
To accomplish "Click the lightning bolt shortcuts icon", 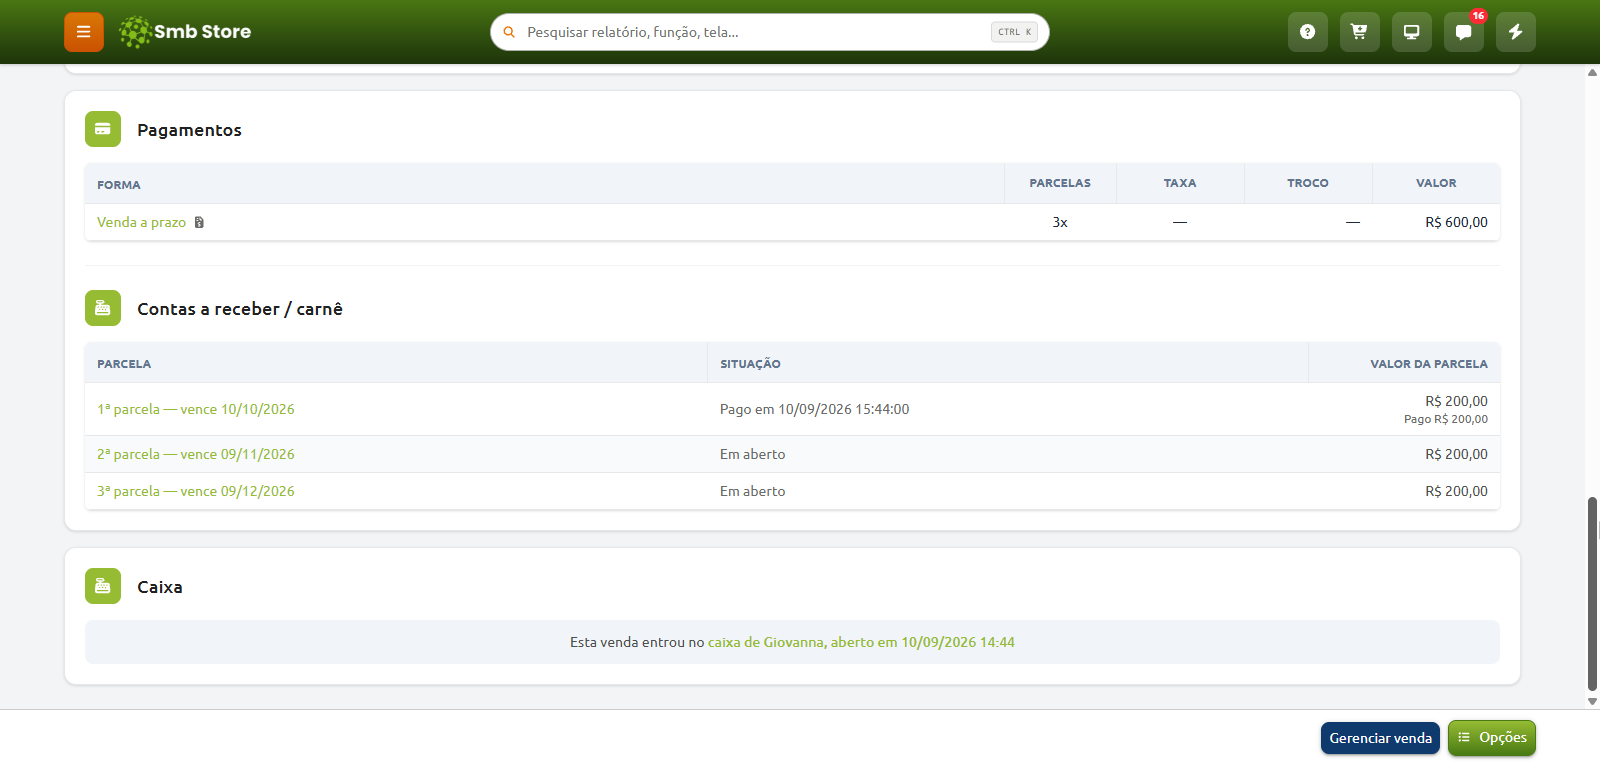I will tap(1515, 32).
